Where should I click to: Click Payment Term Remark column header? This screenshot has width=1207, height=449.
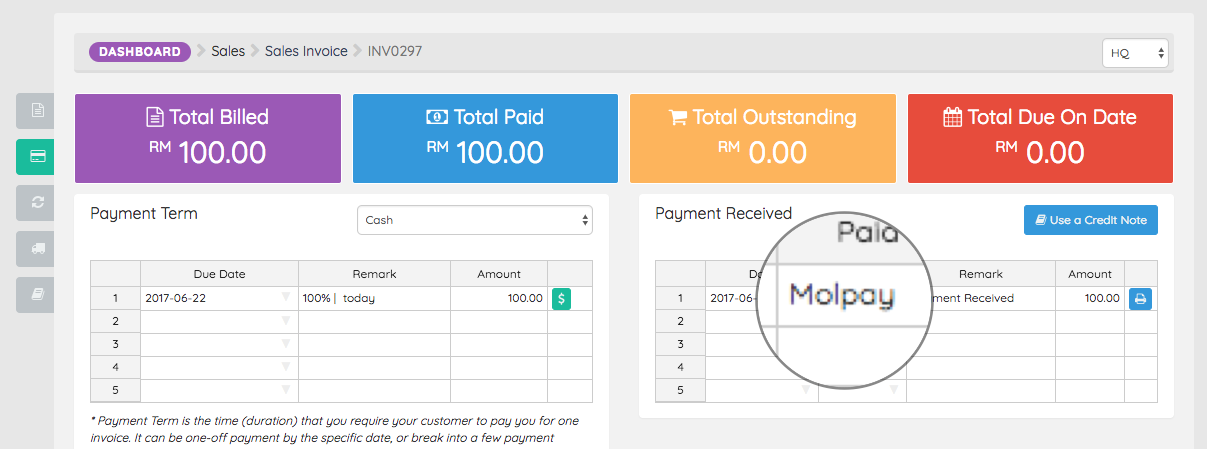(374, 274)
